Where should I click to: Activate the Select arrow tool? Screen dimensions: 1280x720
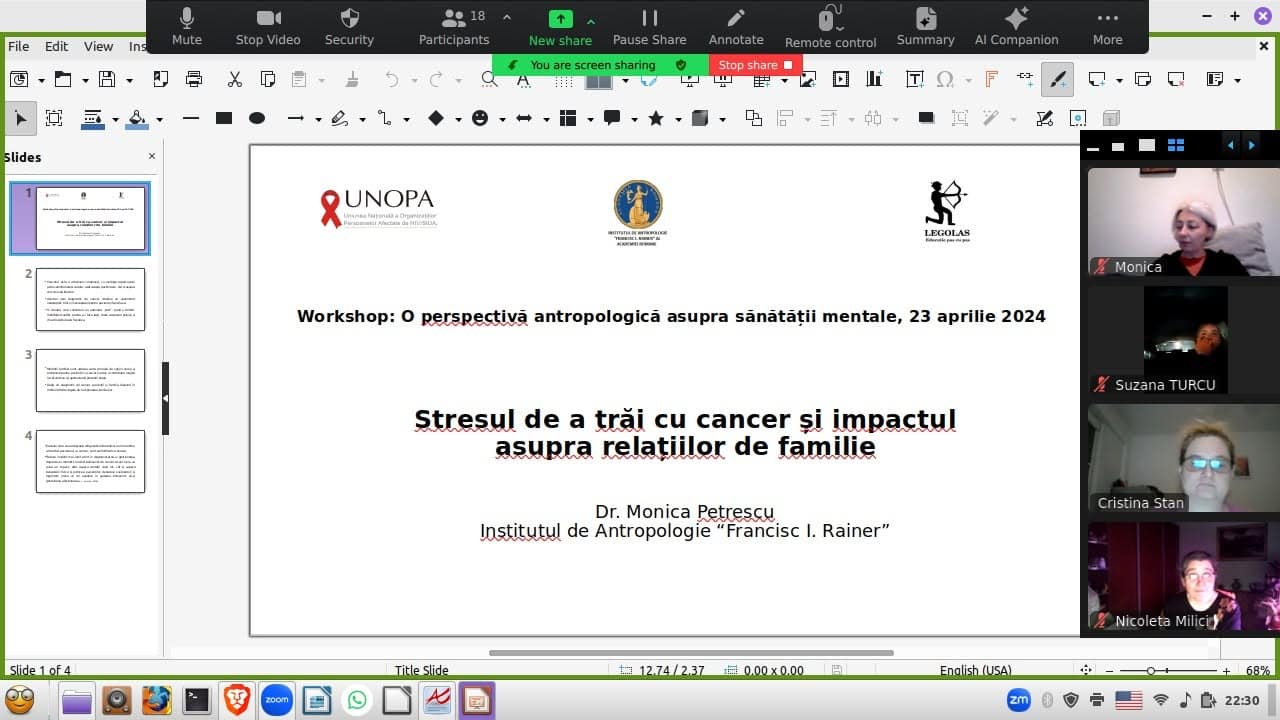tap(20, 118)
